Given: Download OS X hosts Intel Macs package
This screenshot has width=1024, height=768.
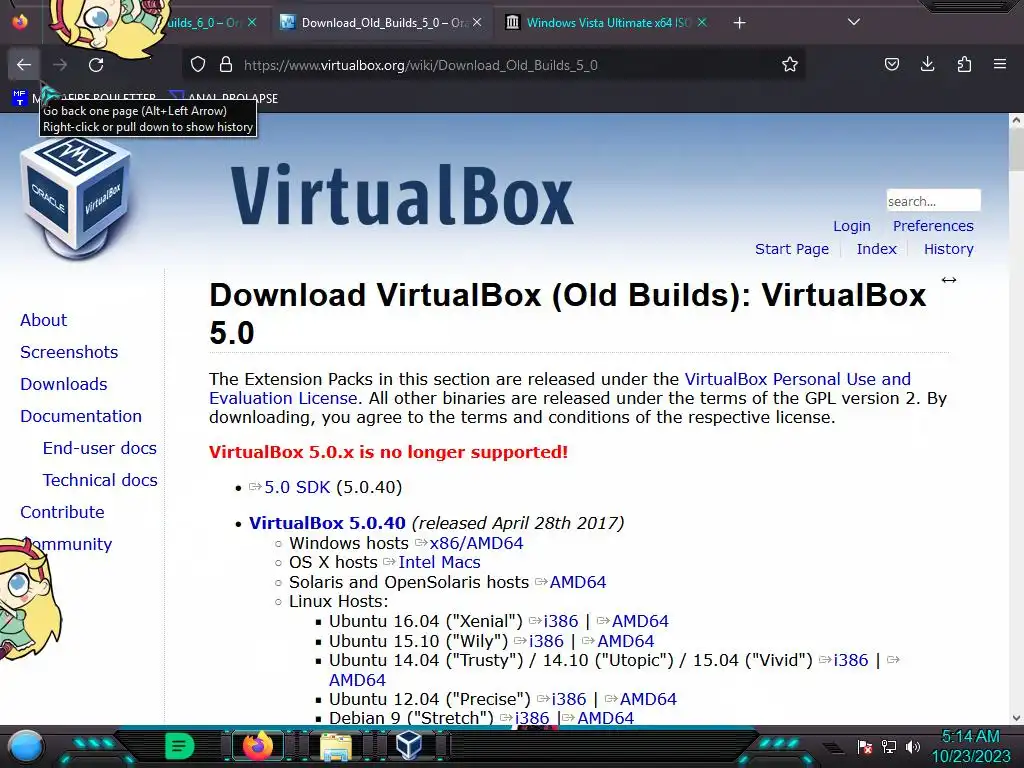Looking at the screenshot, I should coord(440,562).
